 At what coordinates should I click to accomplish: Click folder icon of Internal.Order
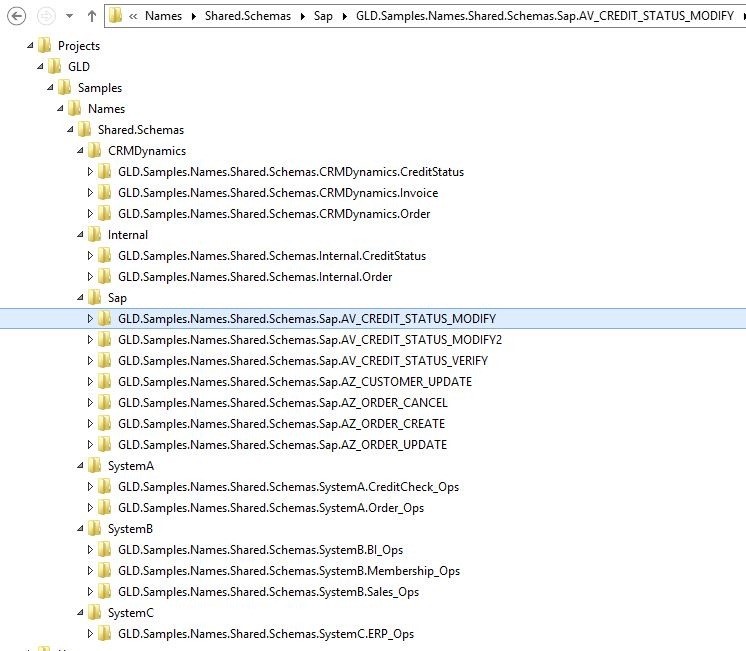105,276
